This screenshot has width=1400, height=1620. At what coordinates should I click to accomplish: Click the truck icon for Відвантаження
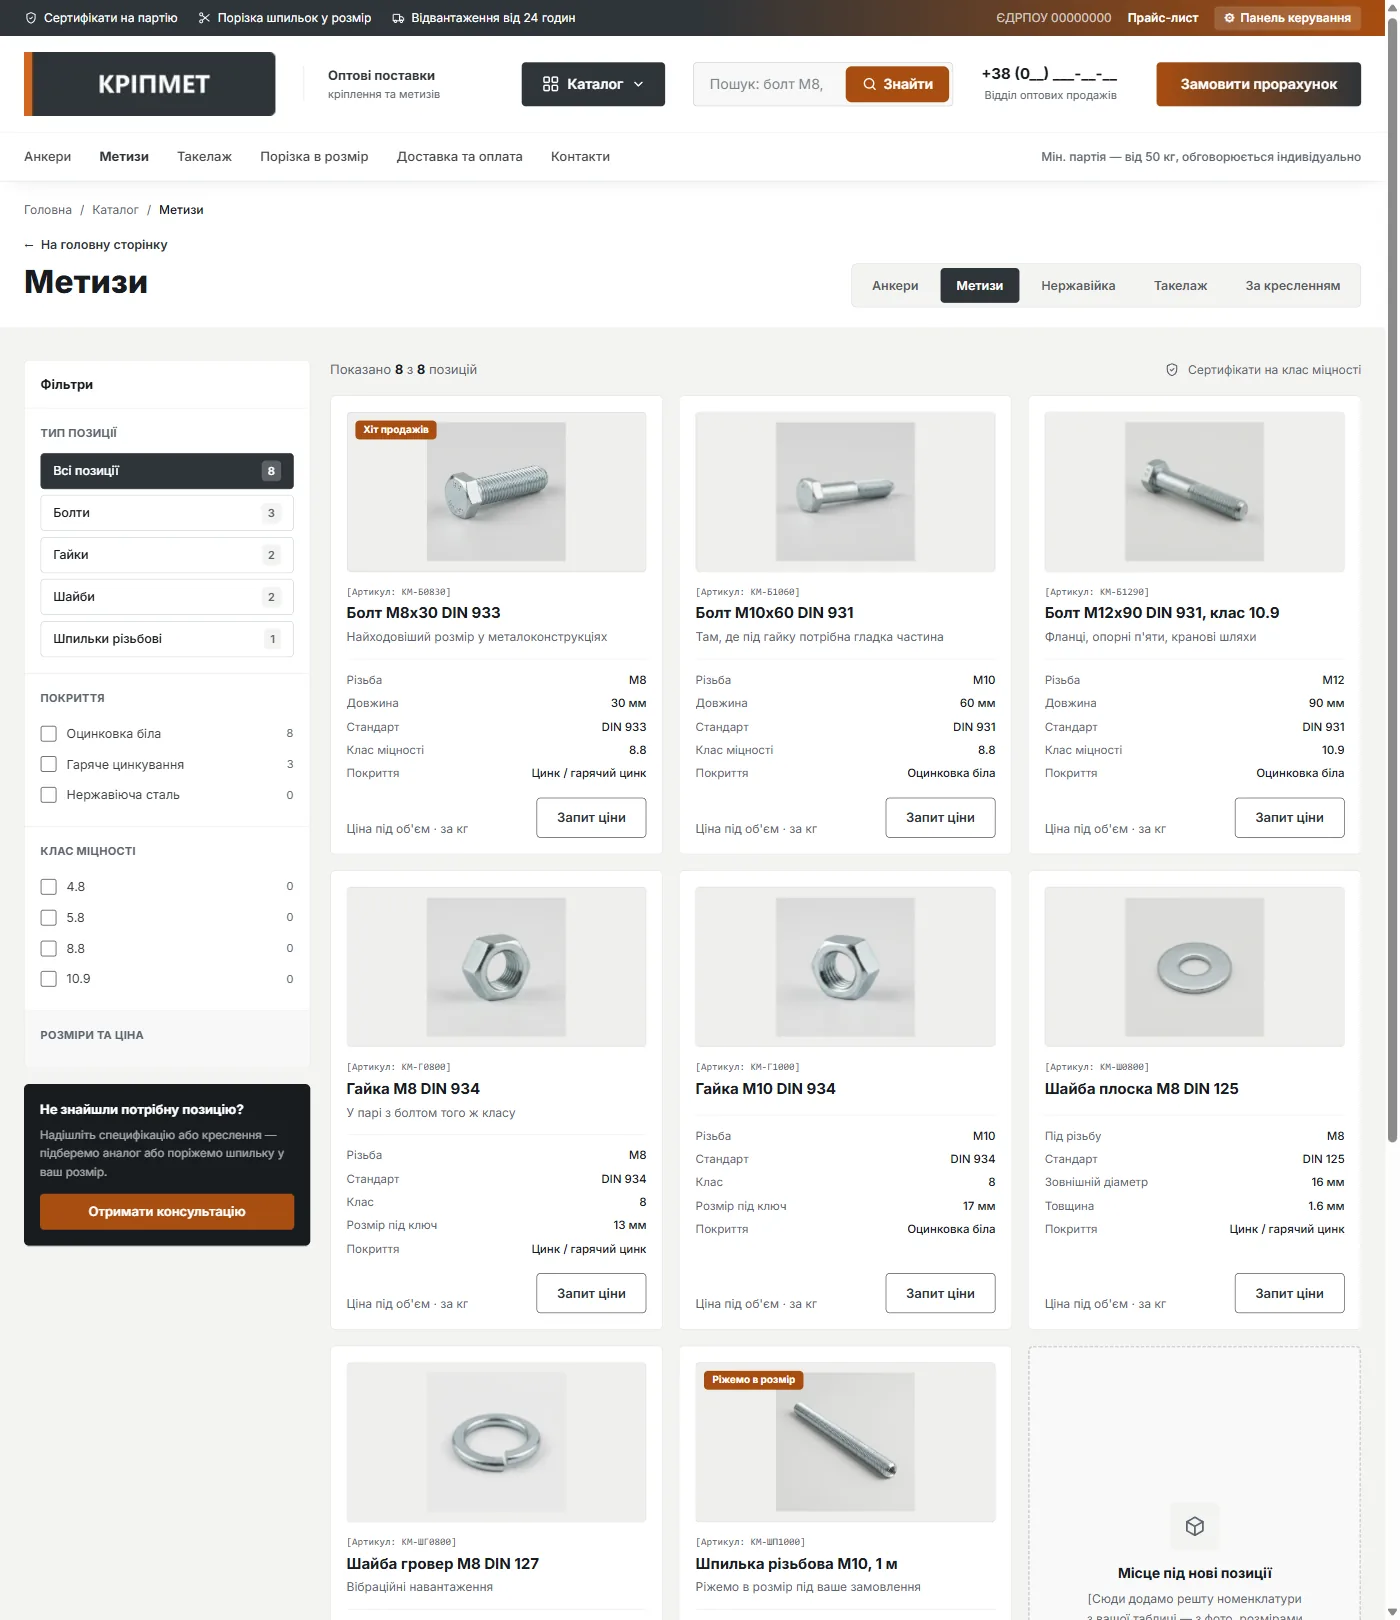click(x=398, y=18)
